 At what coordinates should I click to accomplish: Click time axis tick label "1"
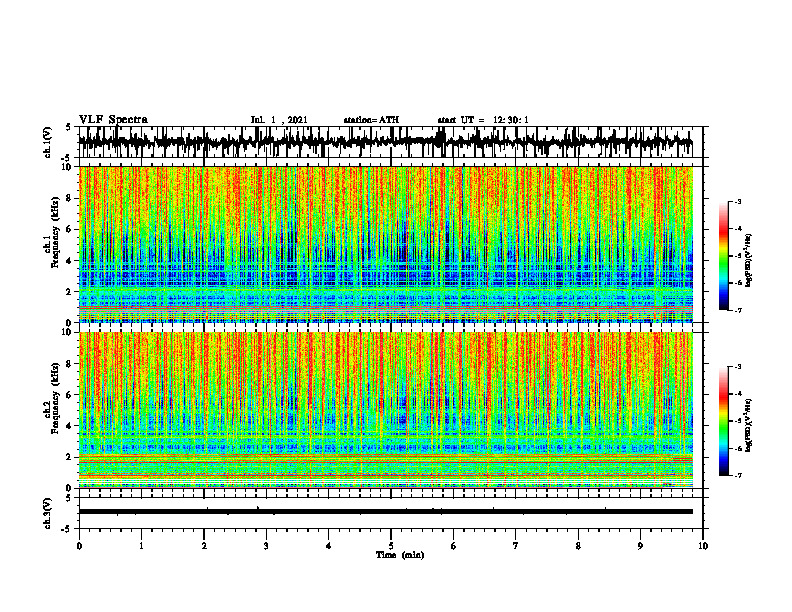click(141, 546)
